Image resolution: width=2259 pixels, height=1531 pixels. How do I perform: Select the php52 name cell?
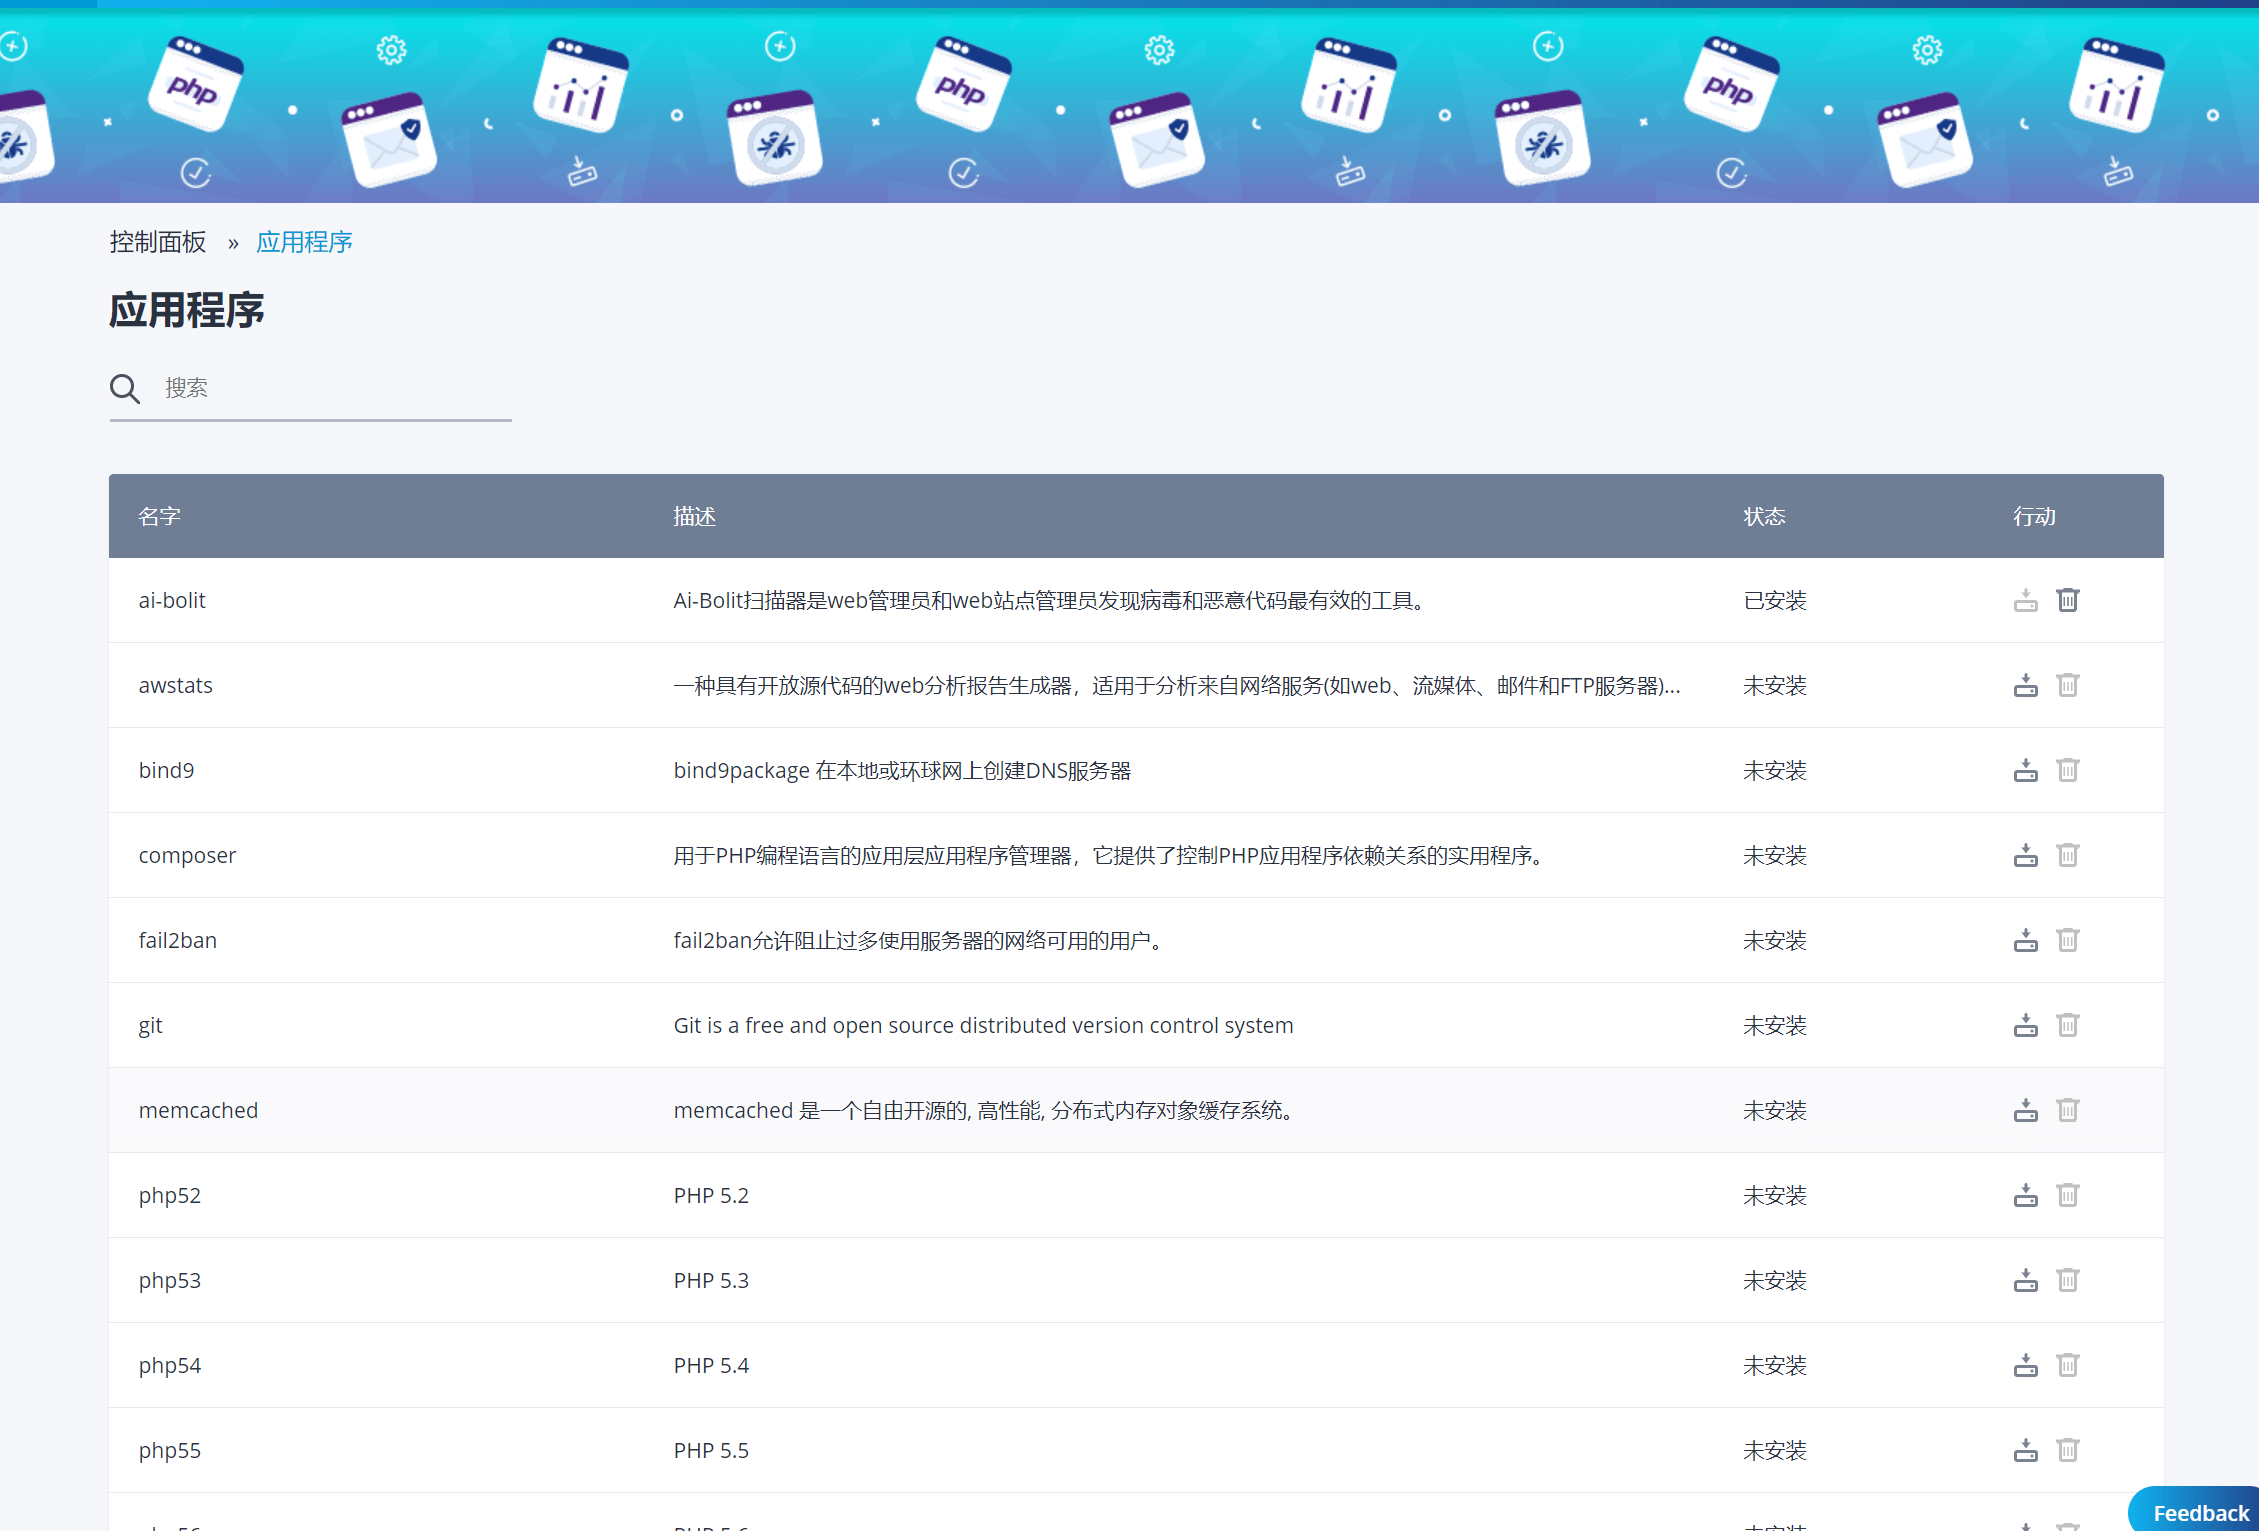pyautogui.click(x=169, y=1196)
